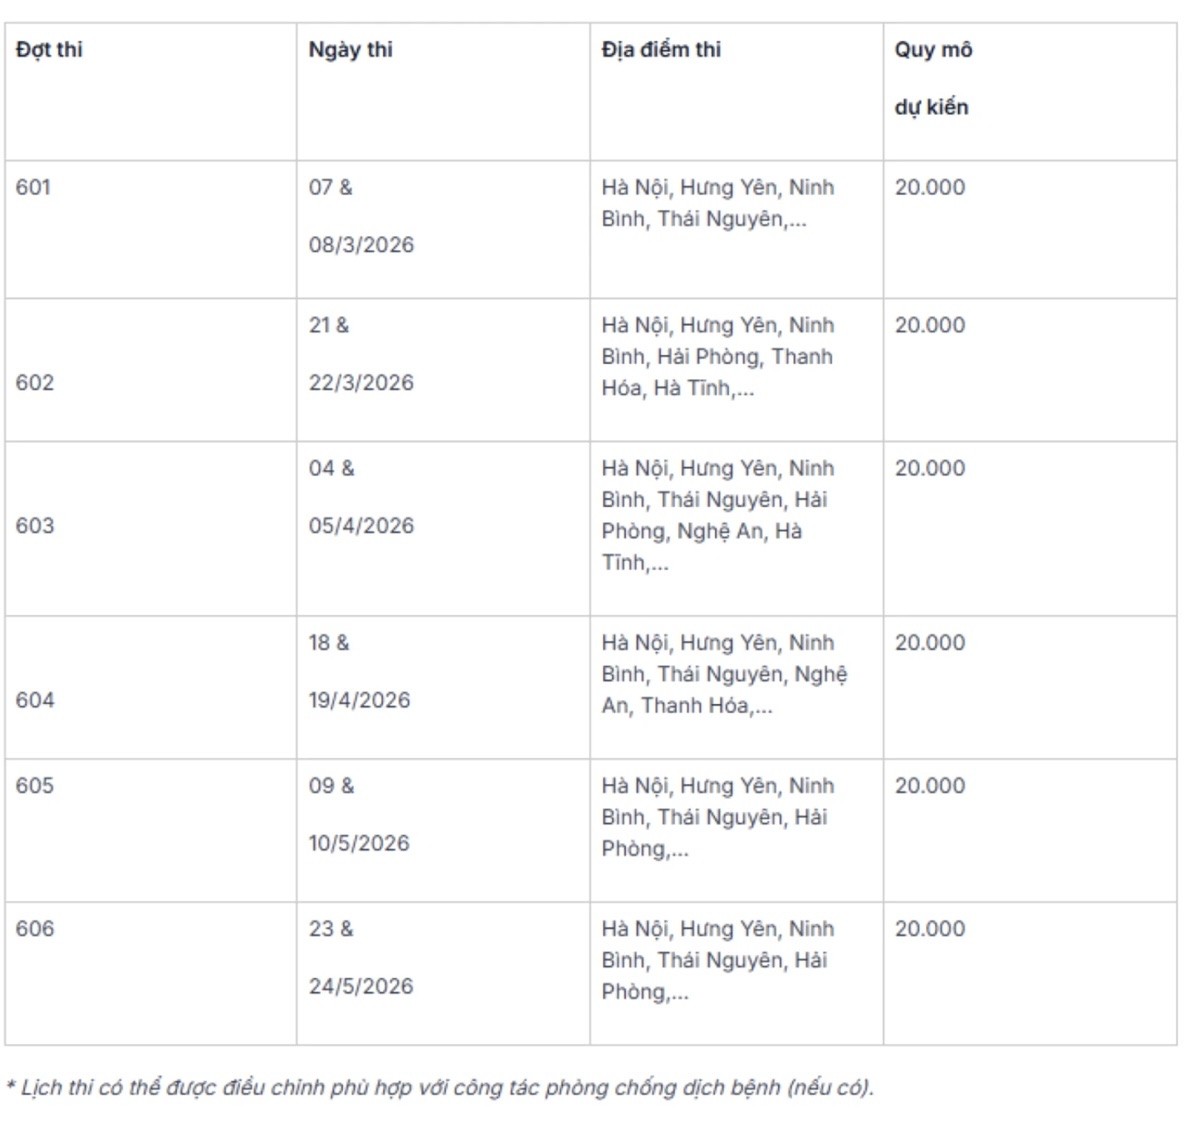Select exam round 603 cell

[x=35, y=526]
